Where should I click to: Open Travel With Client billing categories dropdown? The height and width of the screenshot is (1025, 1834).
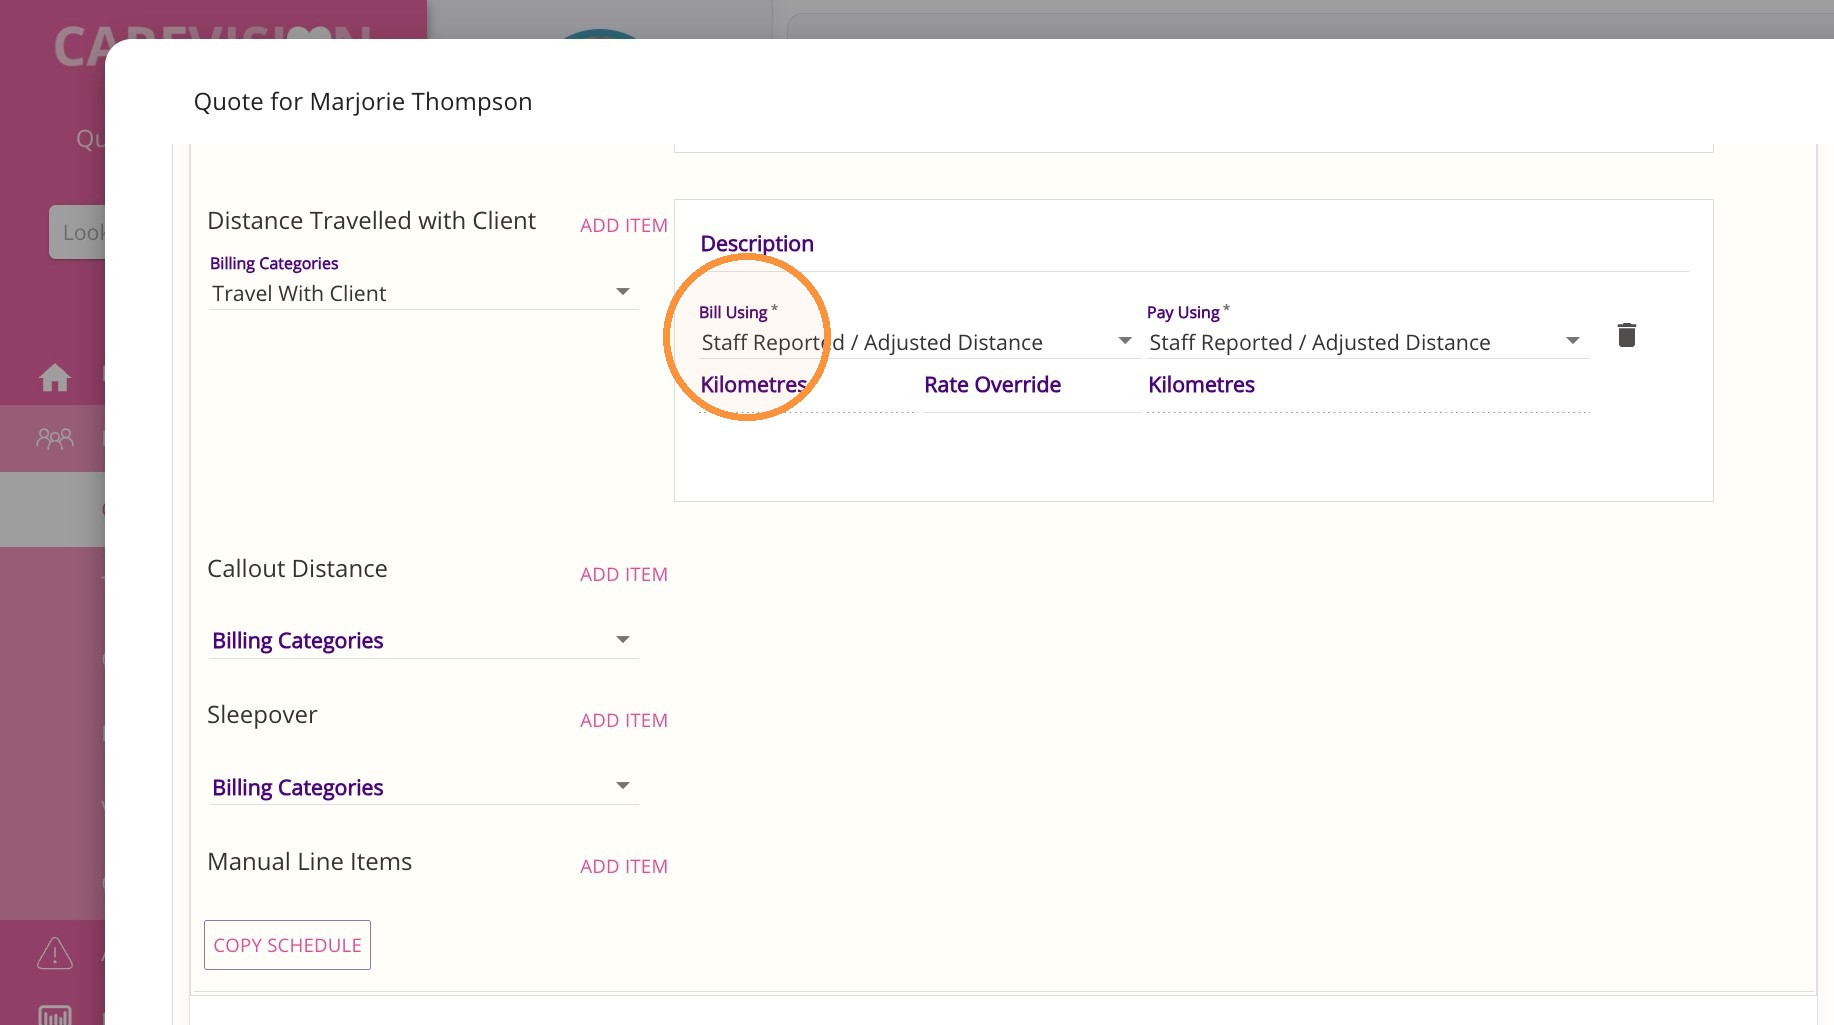(423, 293)
